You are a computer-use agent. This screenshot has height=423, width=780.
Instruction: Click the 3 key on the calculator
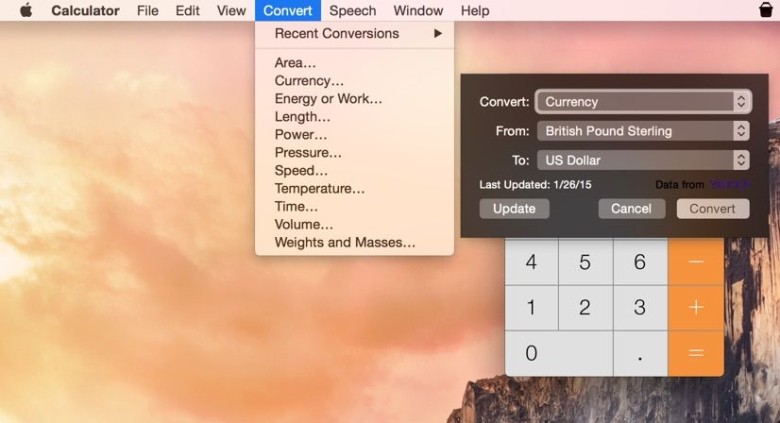click(x=640, y=308)
